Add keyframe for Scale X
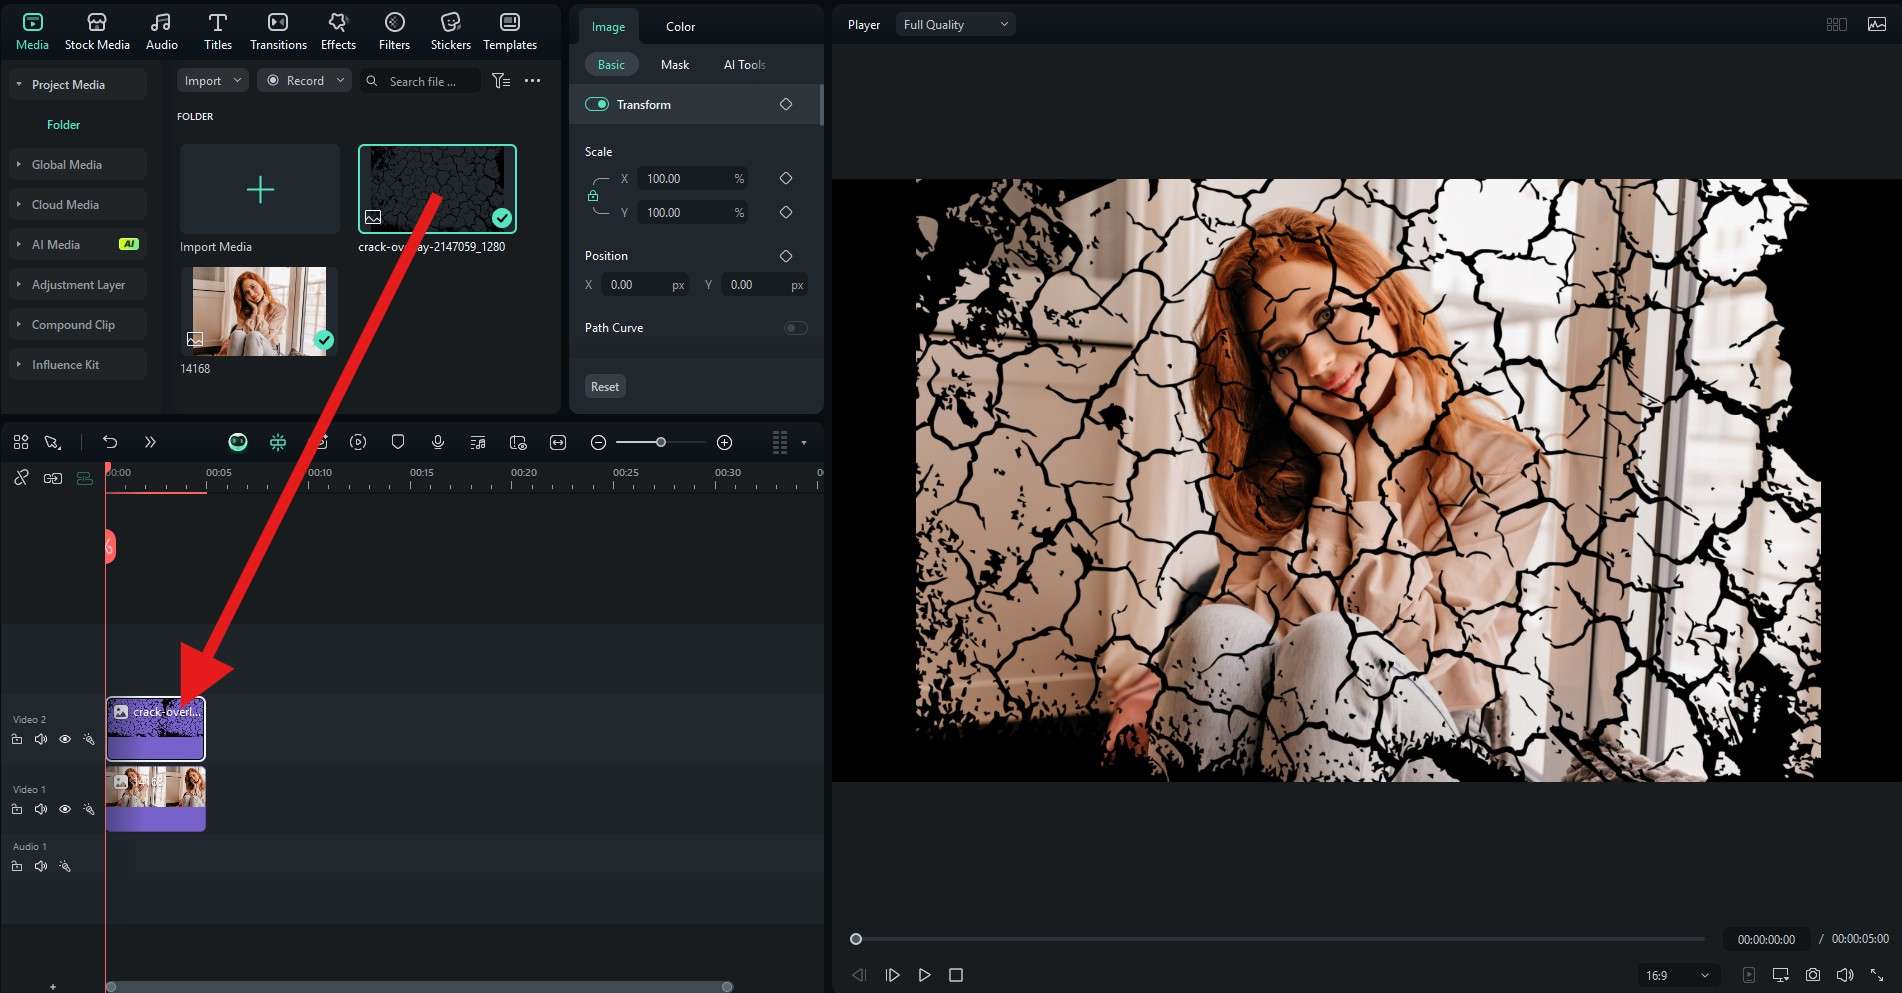 [786, 178]
